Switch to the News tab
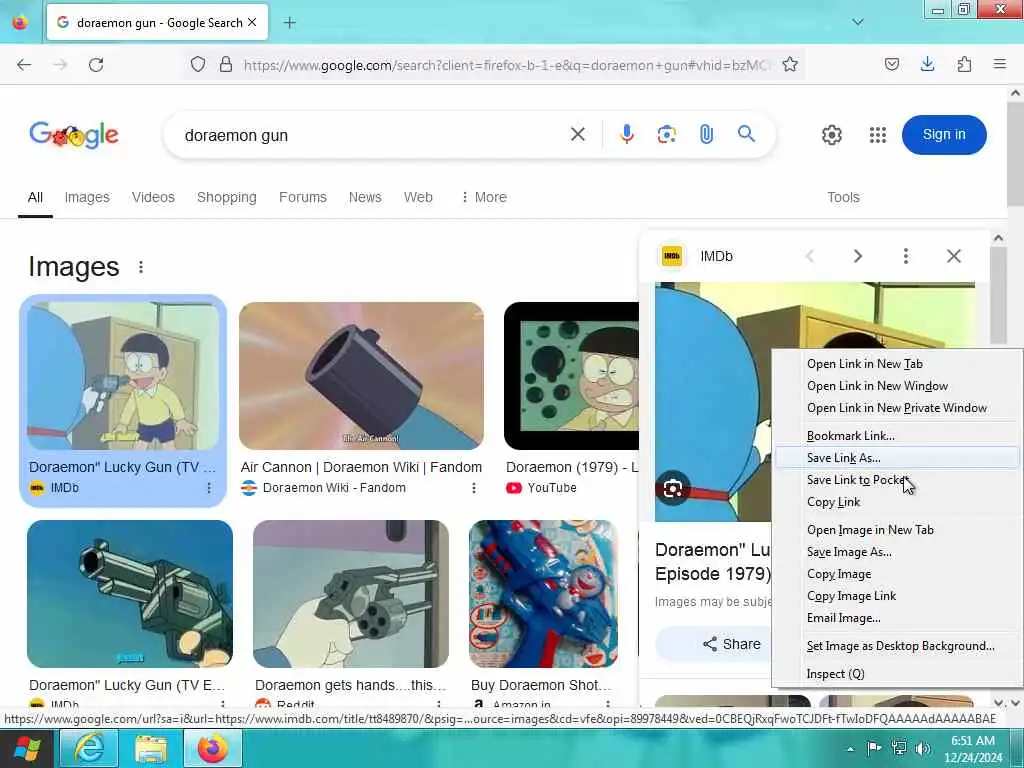The width and height of the screenshot is (1024, 768). pyautogui.click(x=365, y=197)
